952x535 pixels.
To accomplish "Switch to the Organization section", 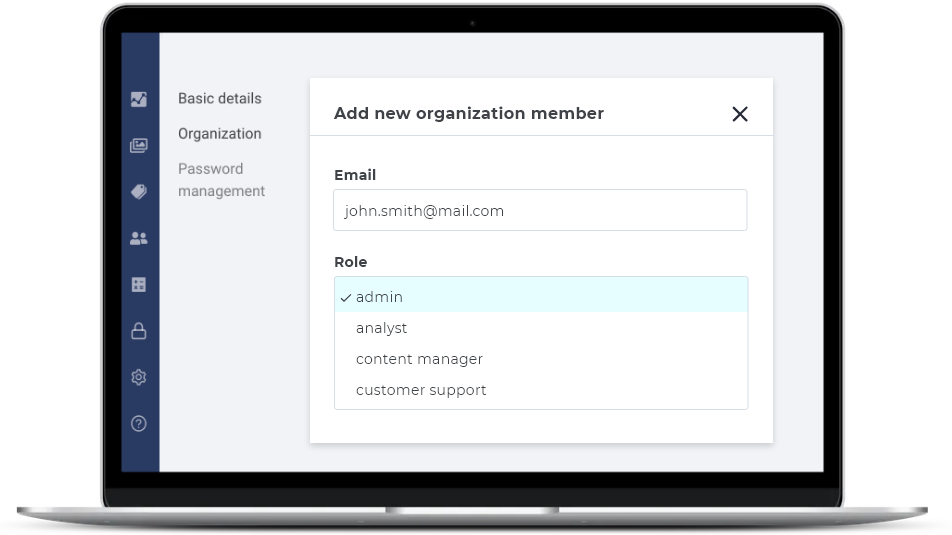I will pyautogui.click(x=220, y=133).
